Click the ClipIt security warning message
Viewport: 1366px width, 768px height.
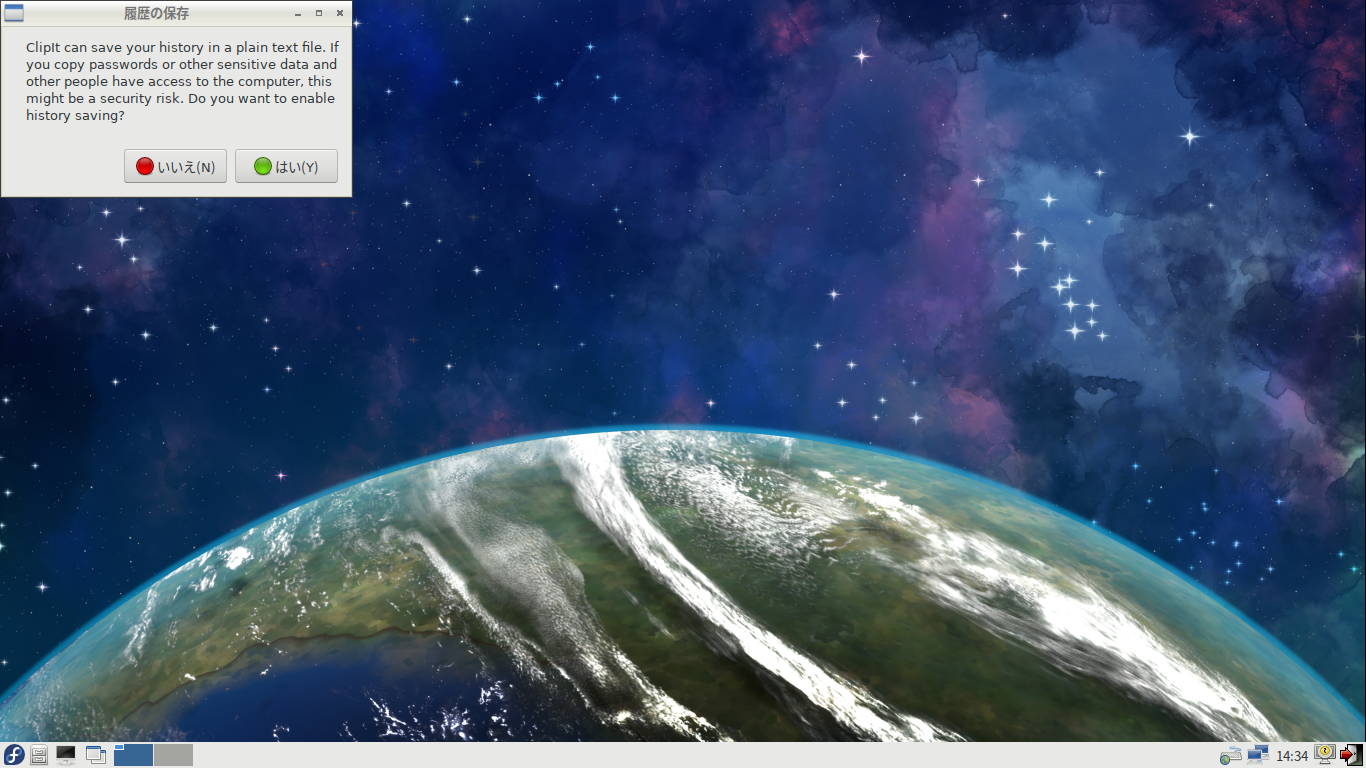181,81
